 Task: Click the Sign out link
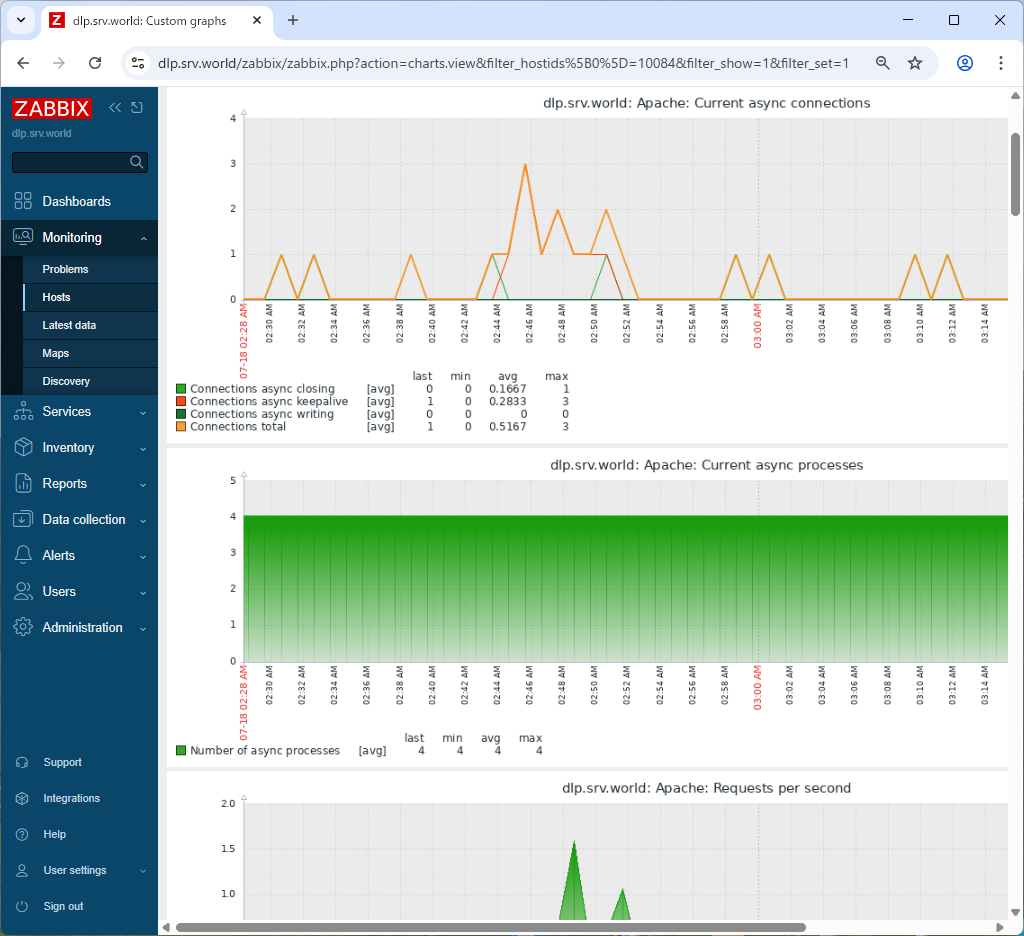(63, 906)
